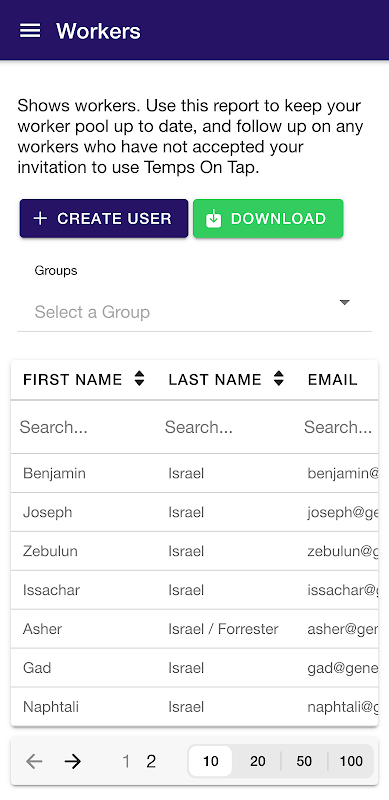Go to next page with right arrow
The image size is (389, 800).
(73, 761)
